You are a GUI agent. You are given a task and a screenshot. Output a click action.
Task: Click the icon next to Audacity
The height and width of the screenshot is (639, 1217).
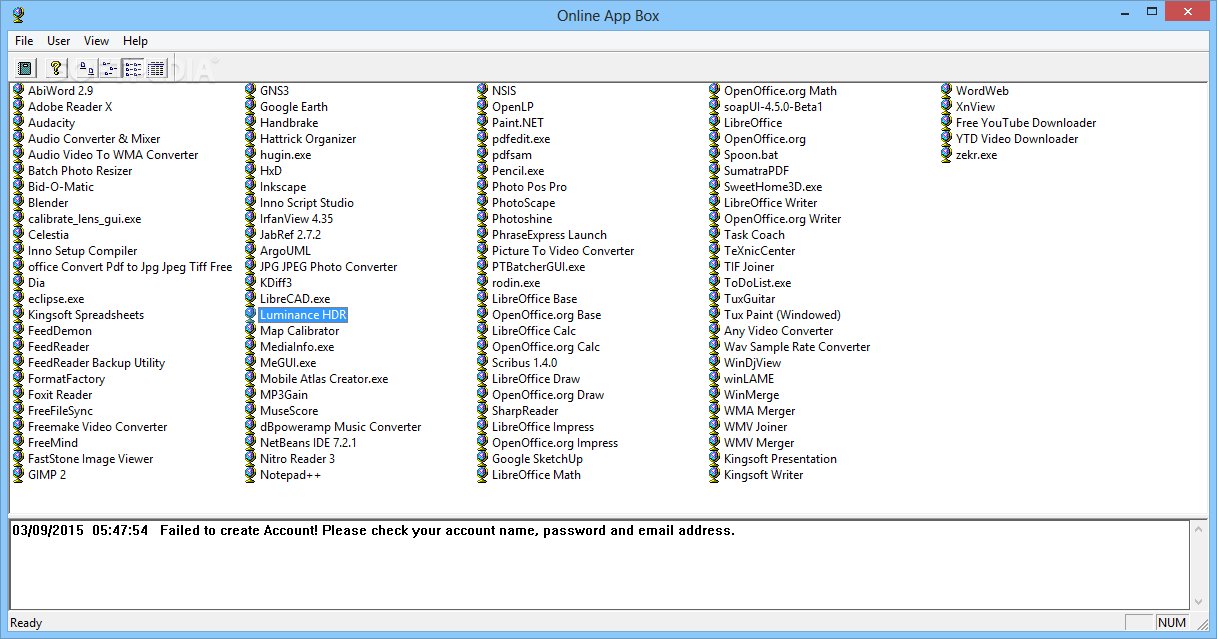(18, 123)
